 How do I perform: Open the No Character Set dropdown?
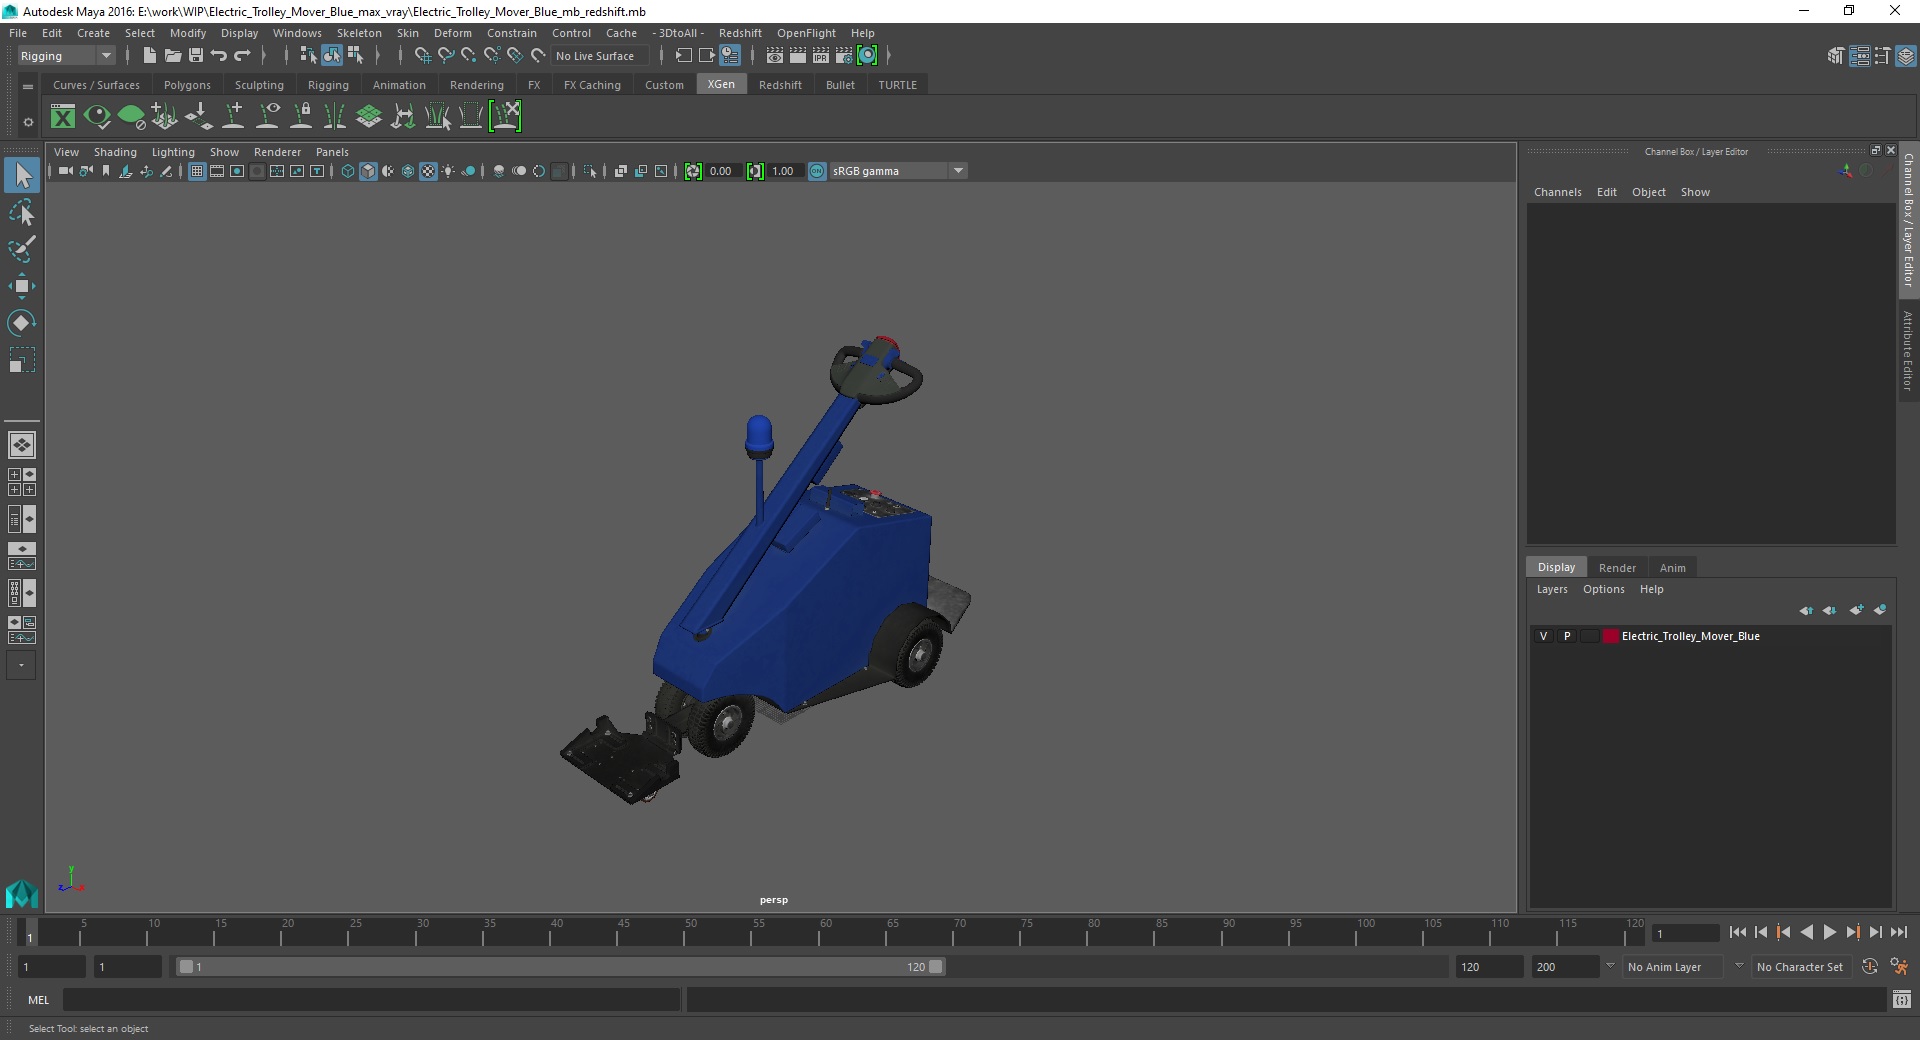click(x=1803, y=967)
